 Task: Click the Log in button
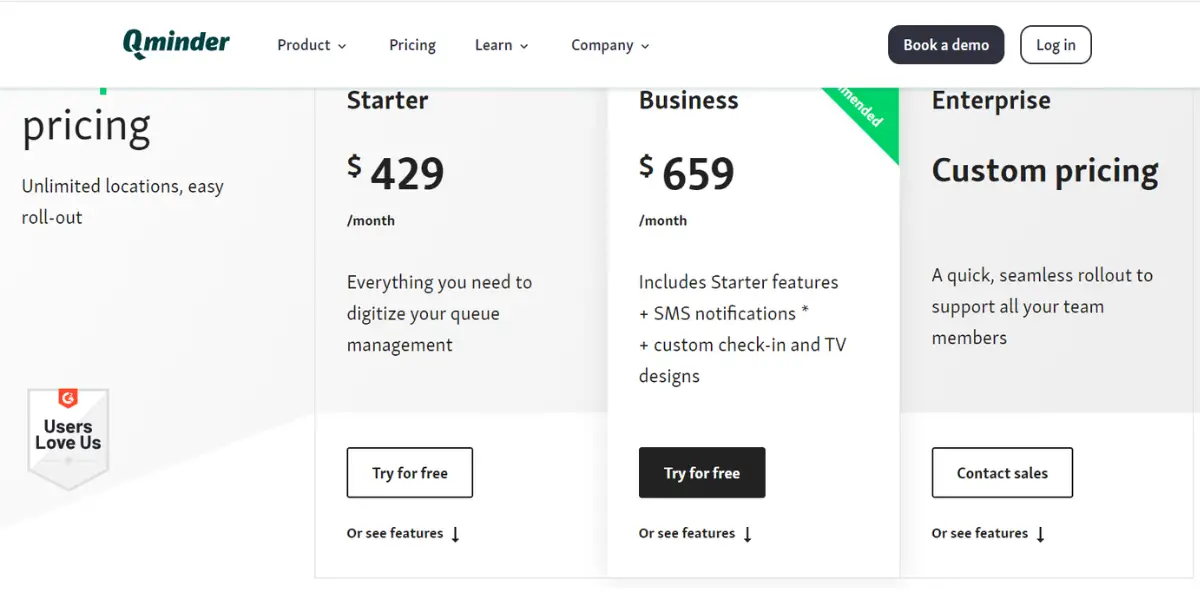(x=1056, y=45)
